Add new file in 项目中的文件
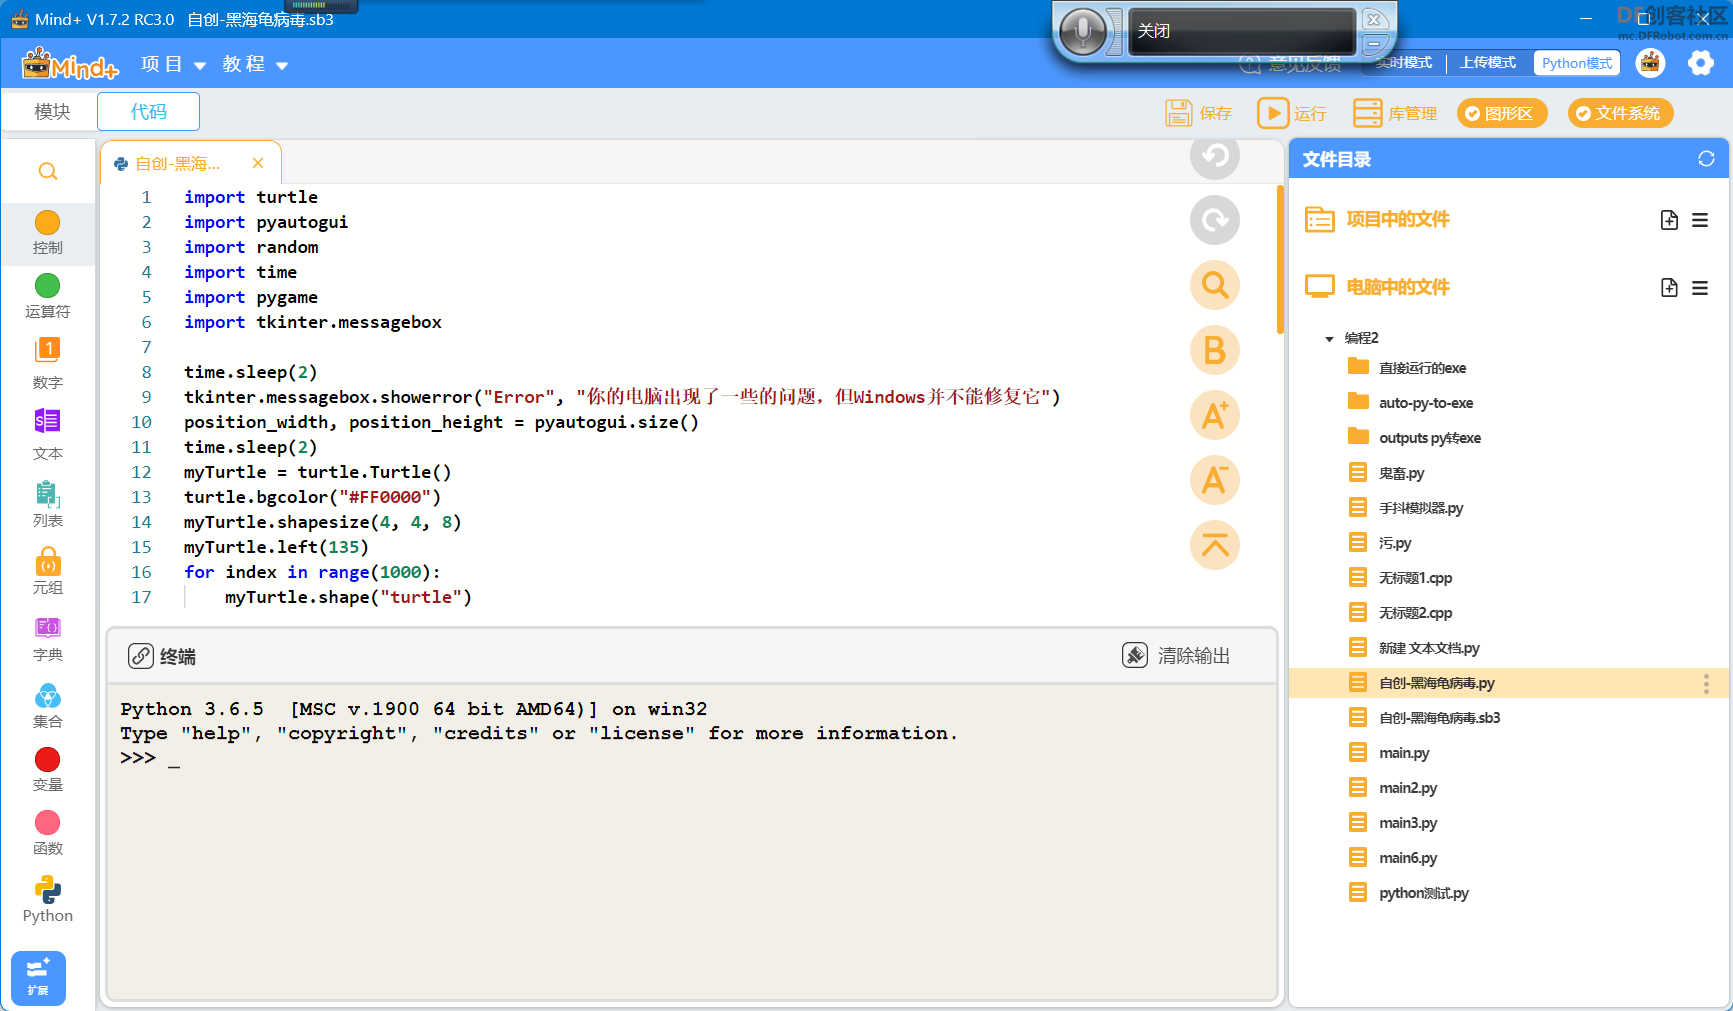Screen dimensions: 1733x1011 pos(1669,220)
